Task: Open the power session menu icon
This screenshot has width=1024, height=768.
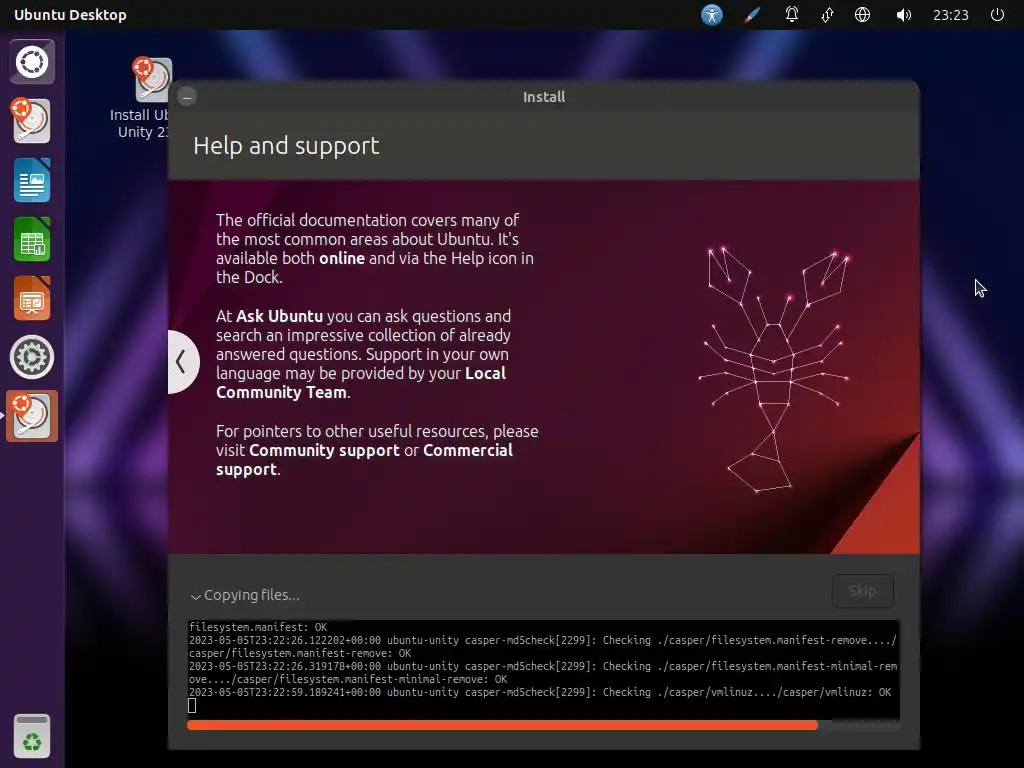Action: click(997, 14)
